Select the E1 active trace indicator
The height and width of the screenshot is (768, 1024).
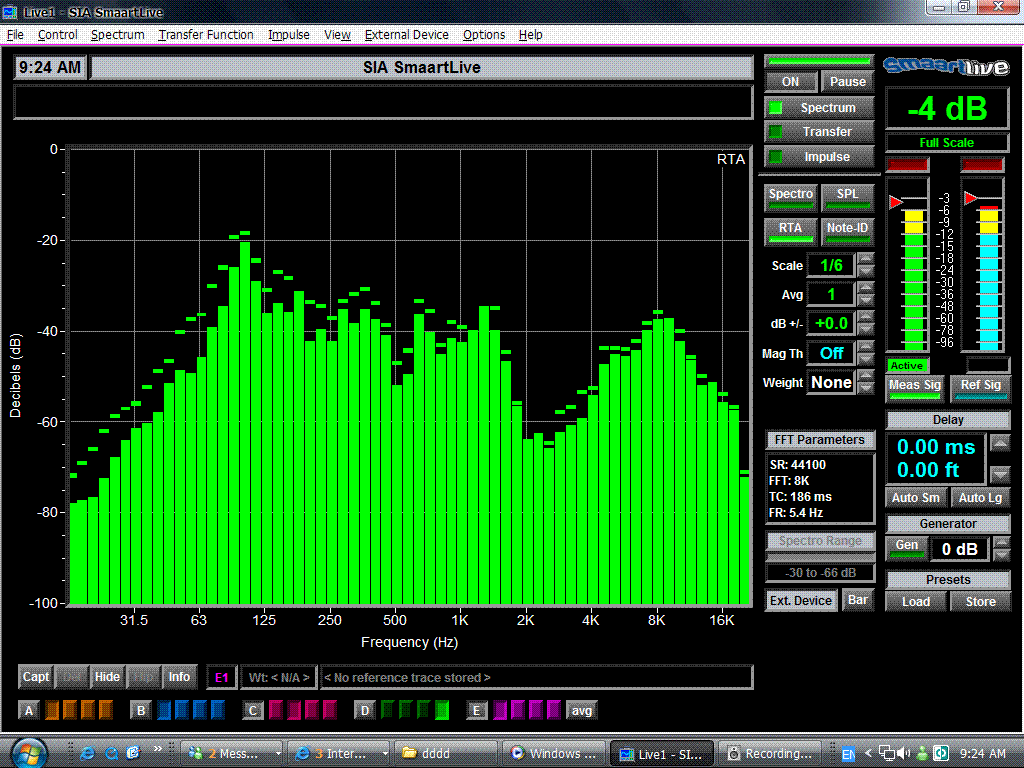pos(221,677)
